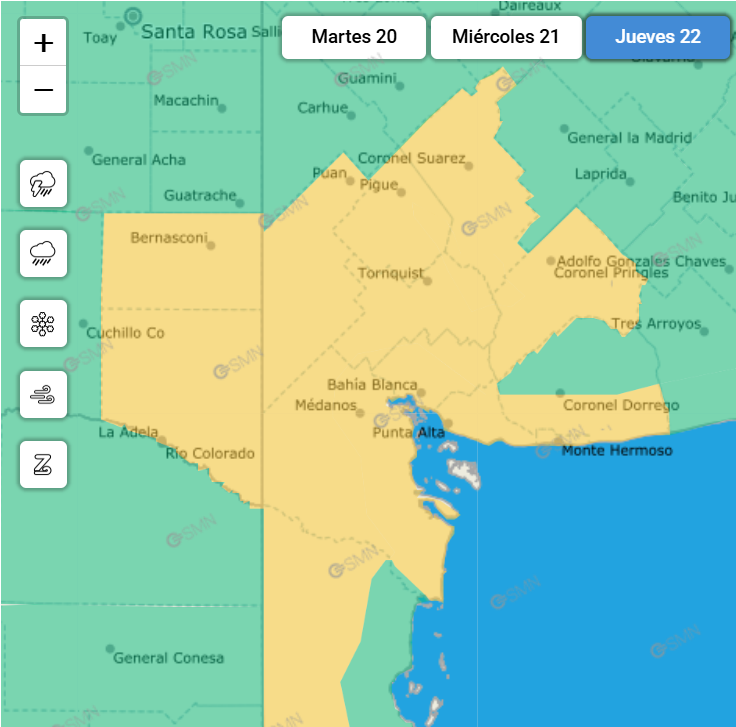The height and width of the screenshot is (727, 736).
Task: Click the Santa Rosa city marker
Action: click(x=133, y=17)
